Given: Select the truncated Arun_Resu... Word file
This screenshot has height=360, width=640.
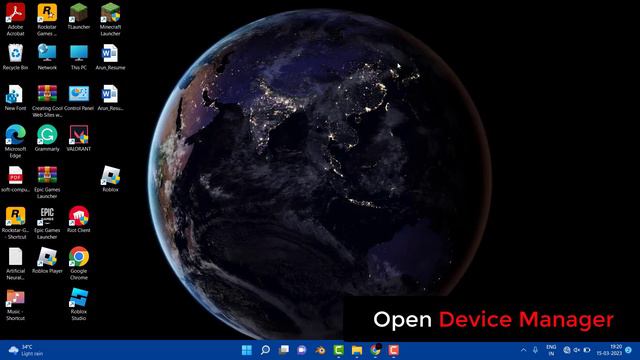Looking at the screenshot, I should [x=110, y=98].
